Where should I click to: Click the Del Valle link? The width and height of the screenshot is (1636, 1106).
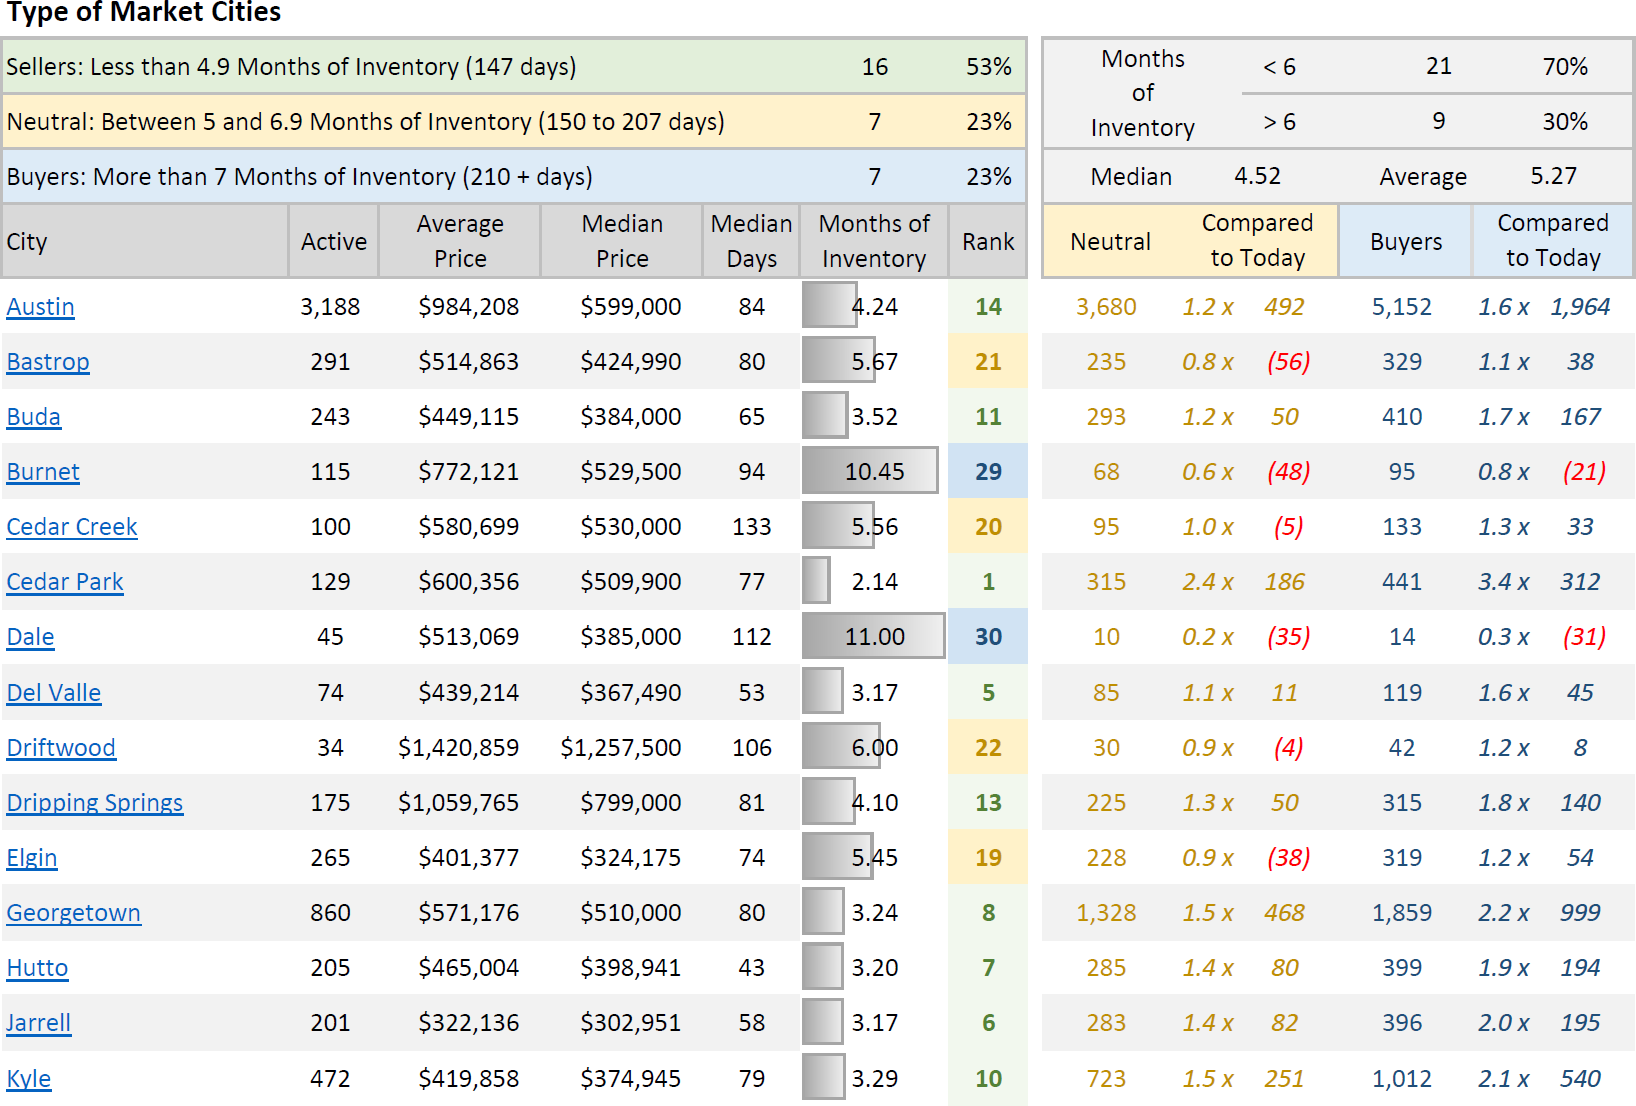pos(54,693)
